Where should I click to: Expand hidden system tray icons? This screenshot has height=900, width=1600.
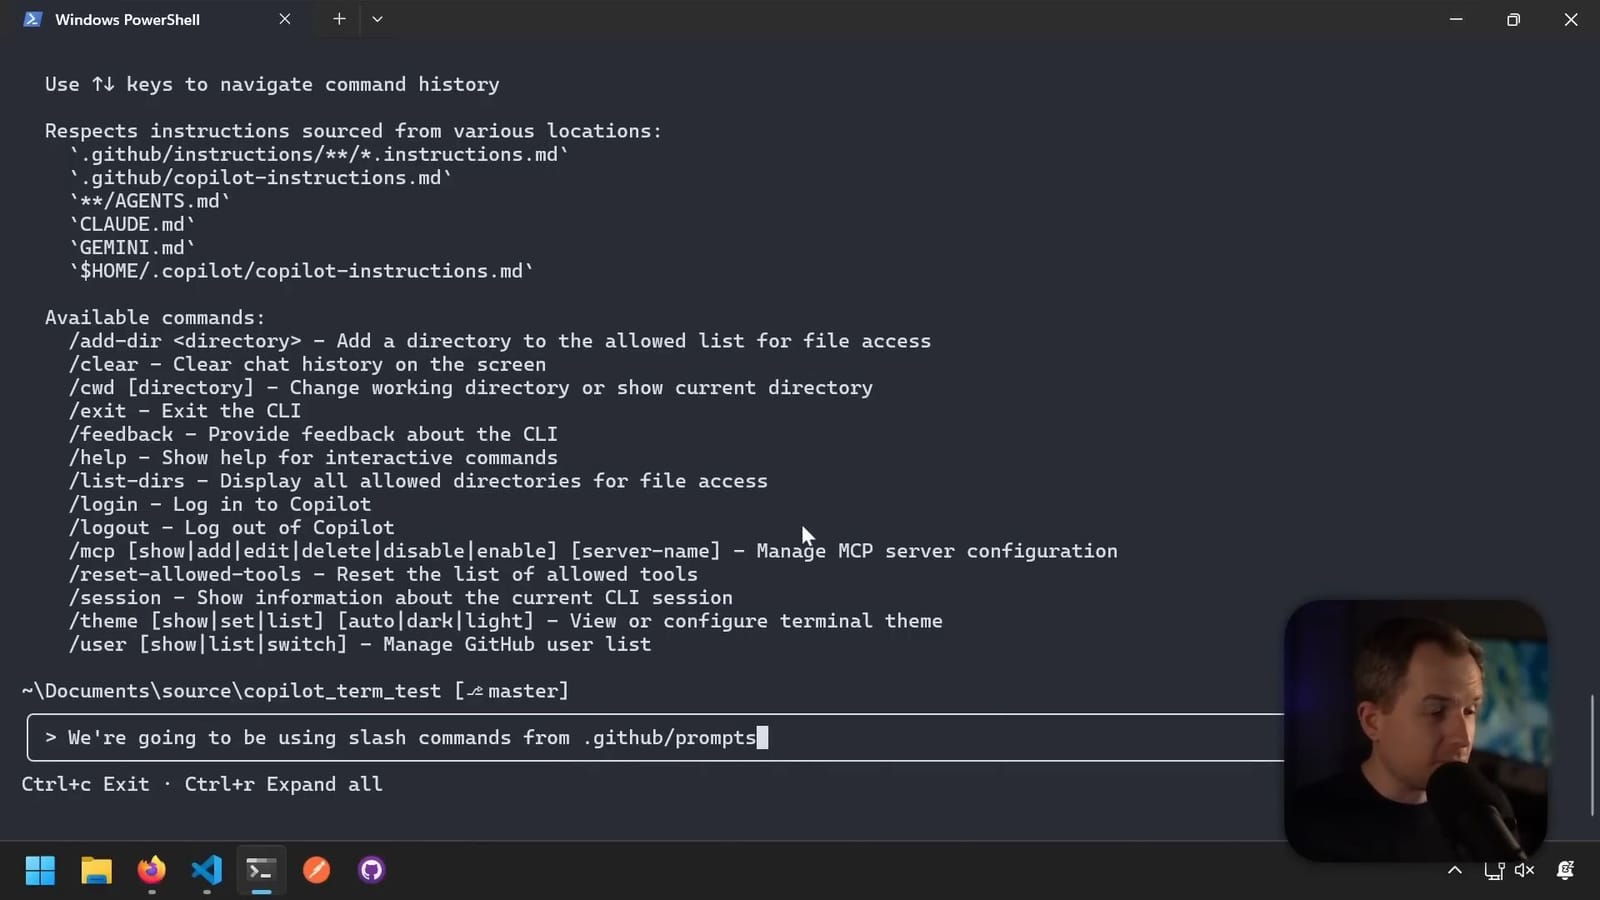[x=1453, y=871]
